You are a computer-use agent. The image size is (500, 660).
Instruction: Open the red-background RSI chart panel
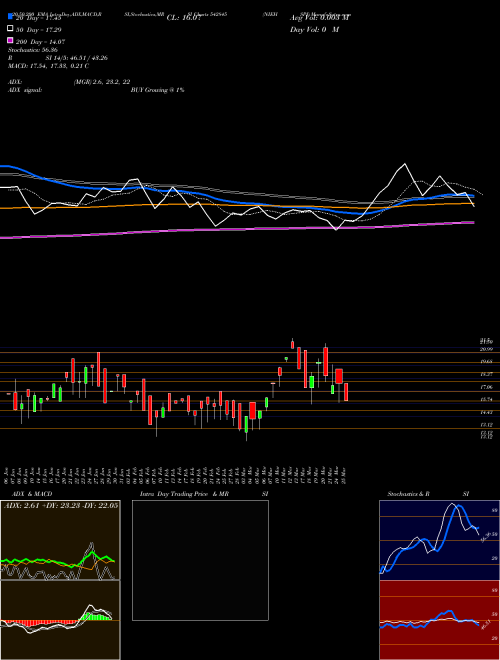(x=439, y=620)
